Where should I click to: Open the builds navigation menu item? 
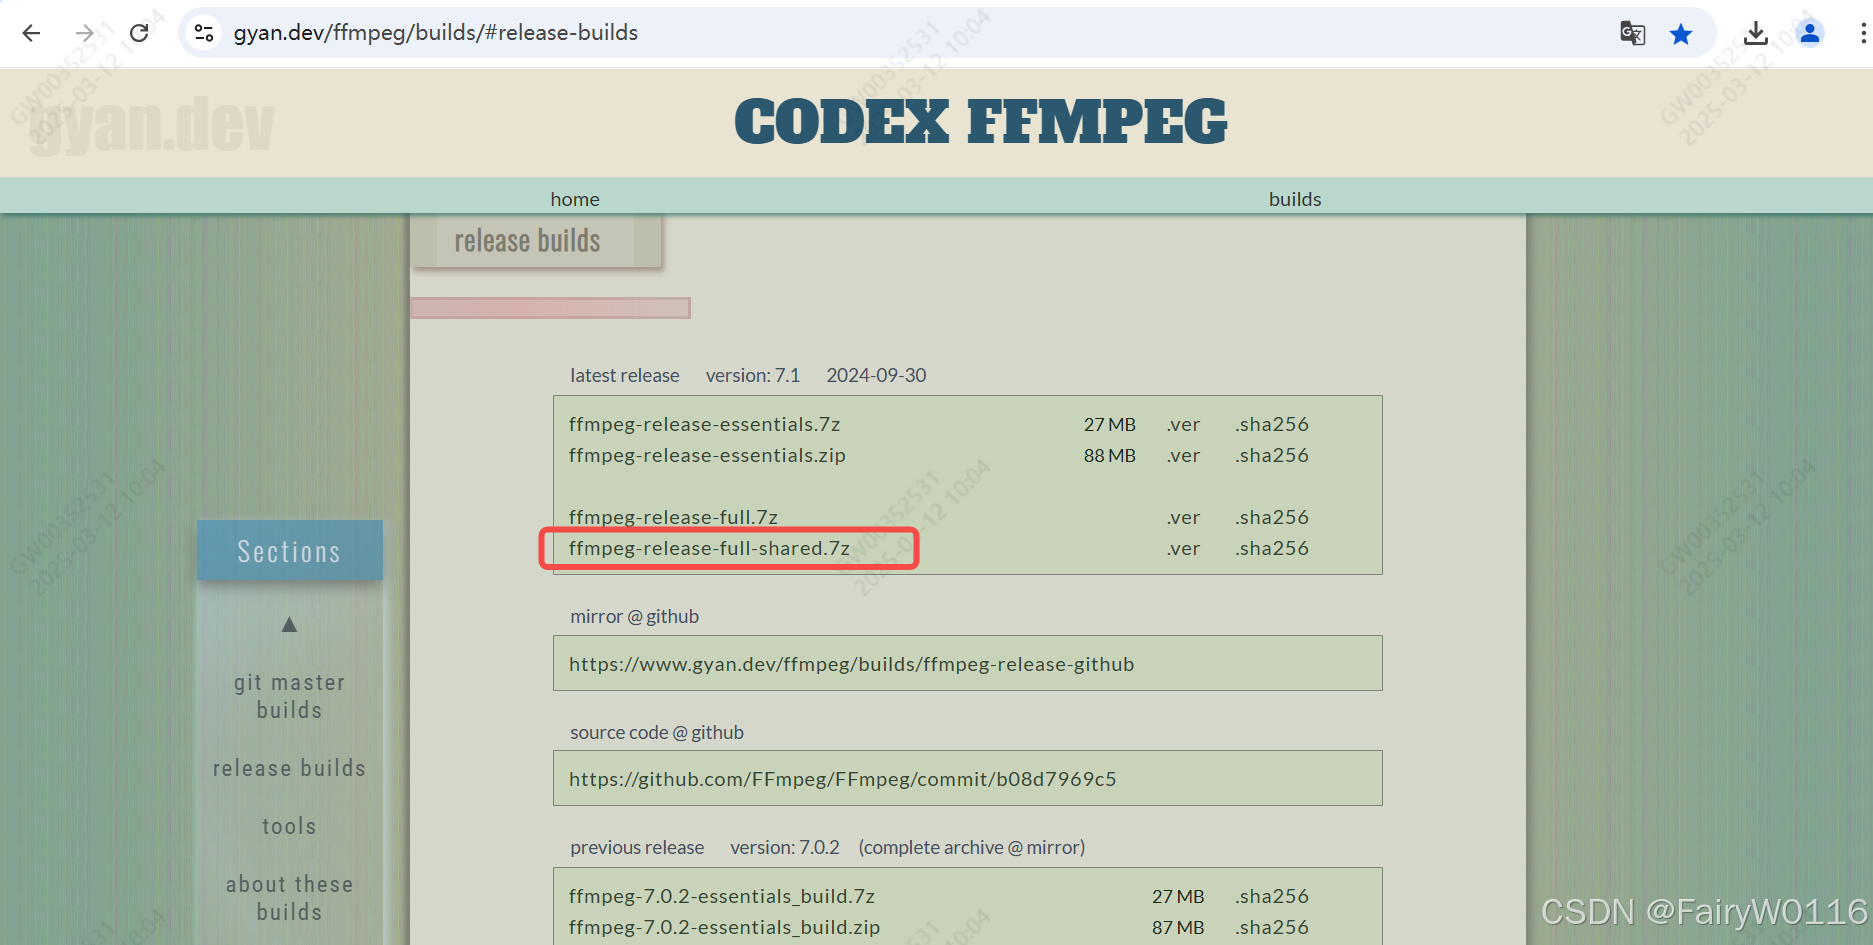coord(1295,199)
